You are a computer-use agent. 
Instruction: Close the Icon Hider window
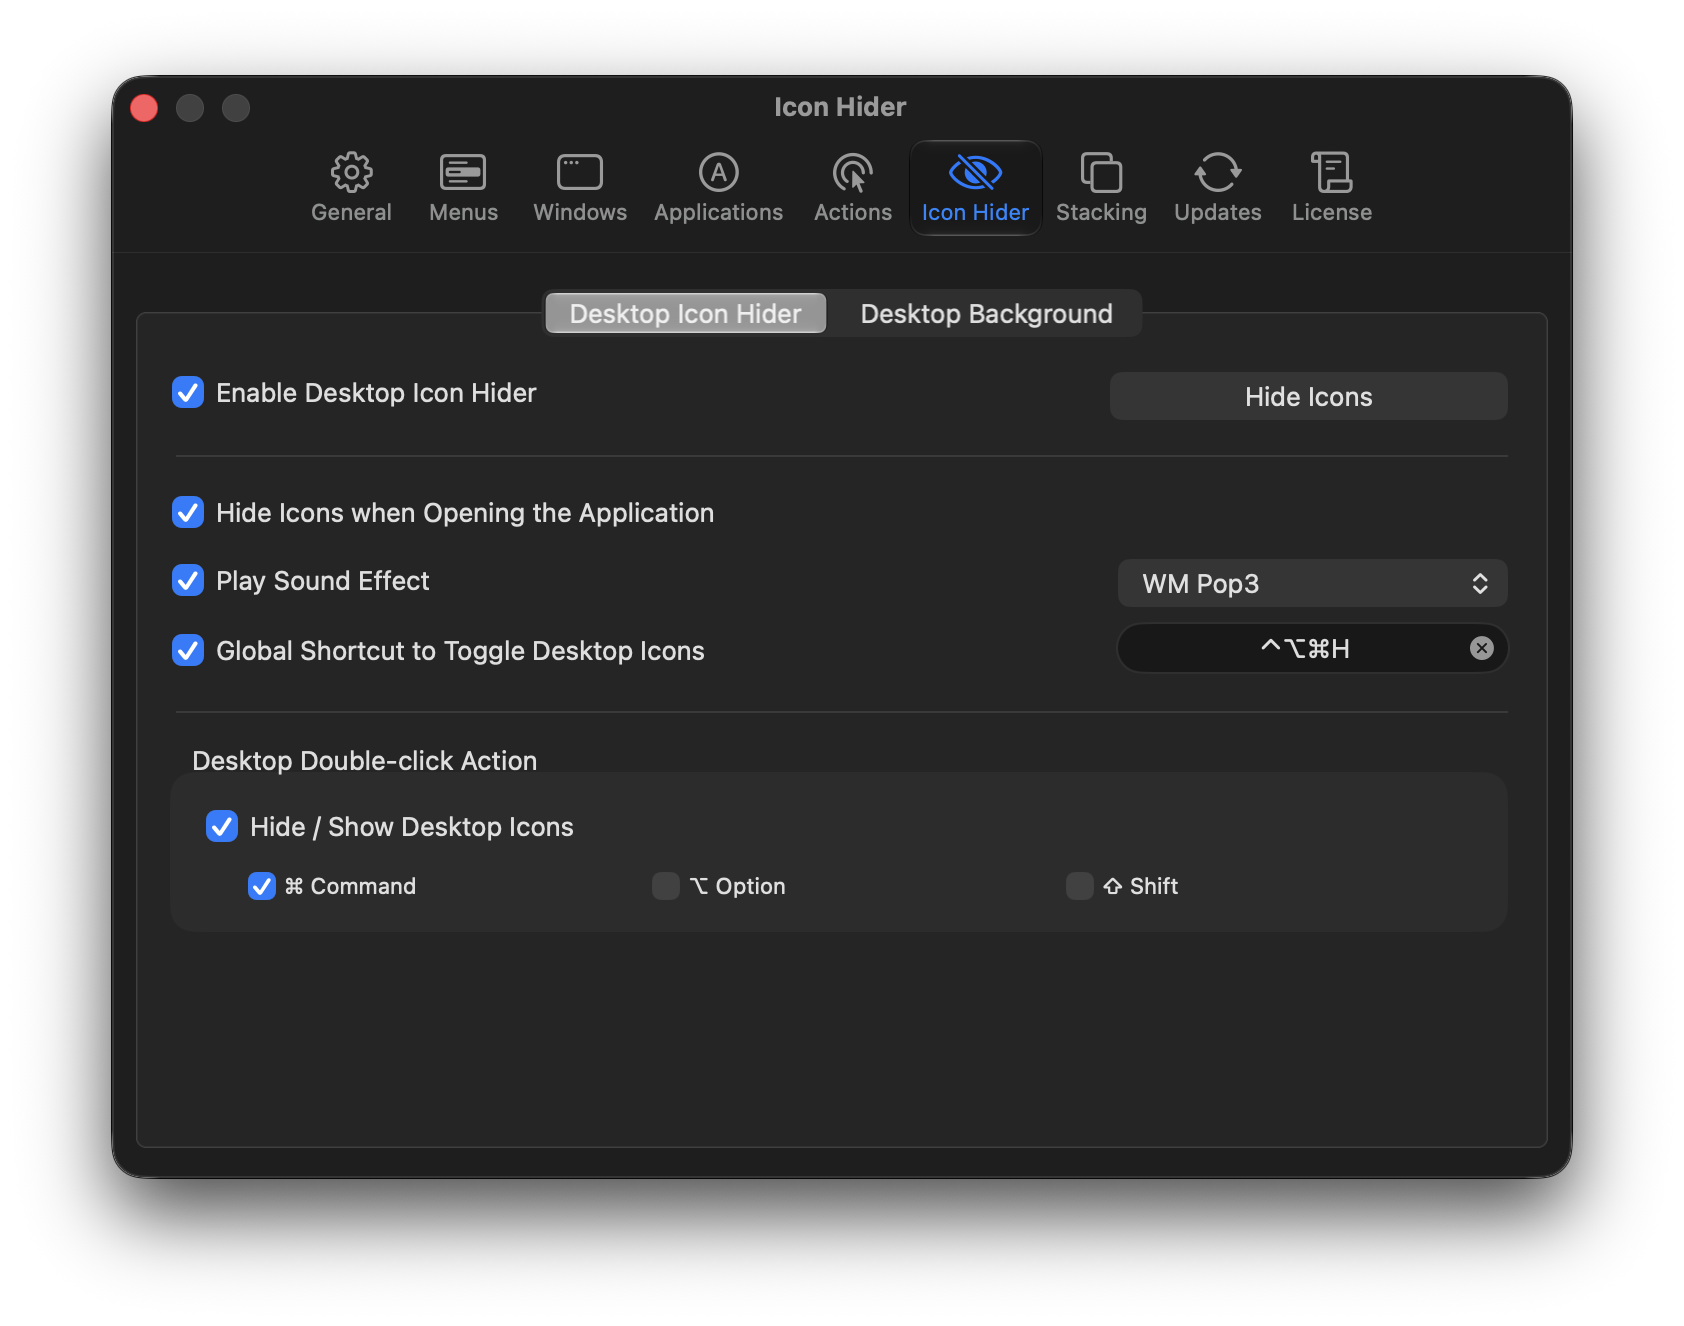[144, 107]
